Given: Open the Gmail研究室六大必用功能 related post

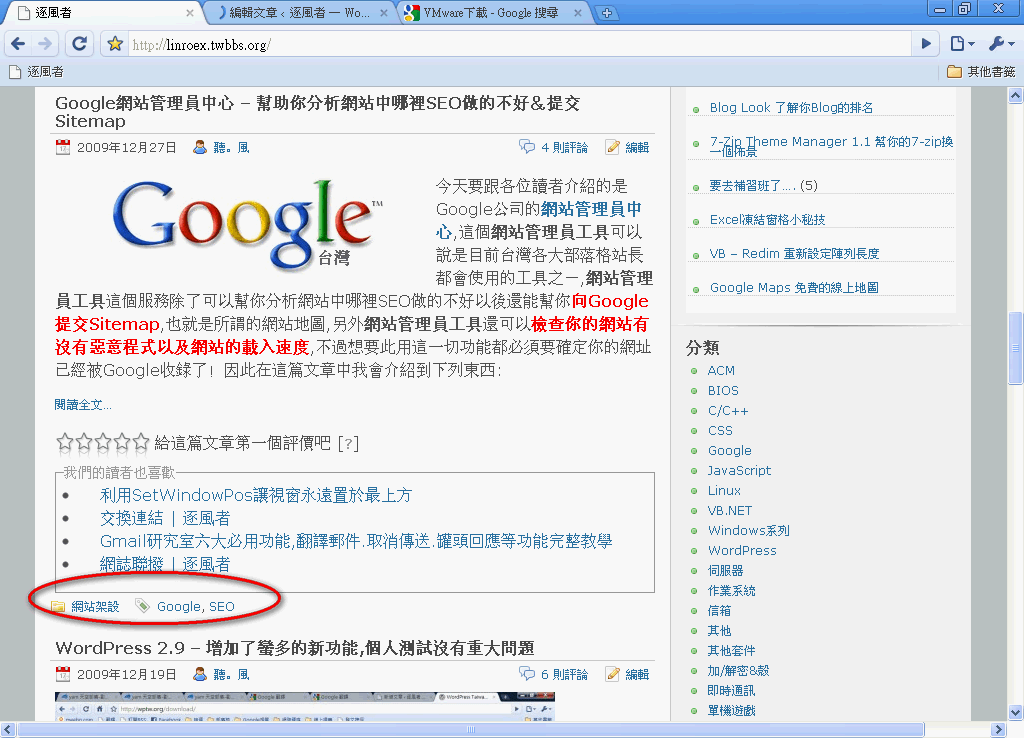Looking at the screenshot, I should click(x=356, y=541).
